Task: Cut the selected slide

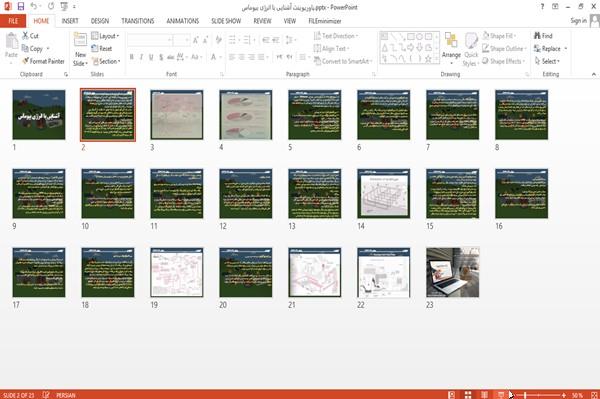Action: pyautogui.click(x=31, y=36)
